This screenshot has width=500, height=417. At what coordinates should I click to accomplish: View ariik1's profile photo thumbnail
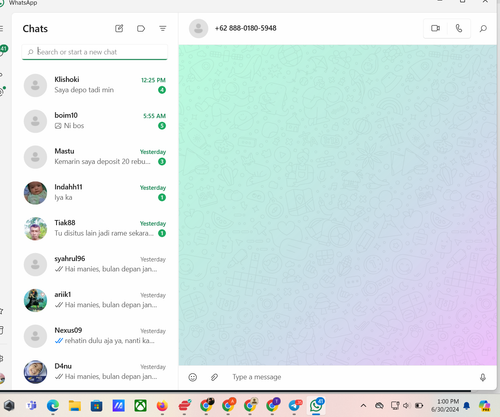[x=35, y=300]
